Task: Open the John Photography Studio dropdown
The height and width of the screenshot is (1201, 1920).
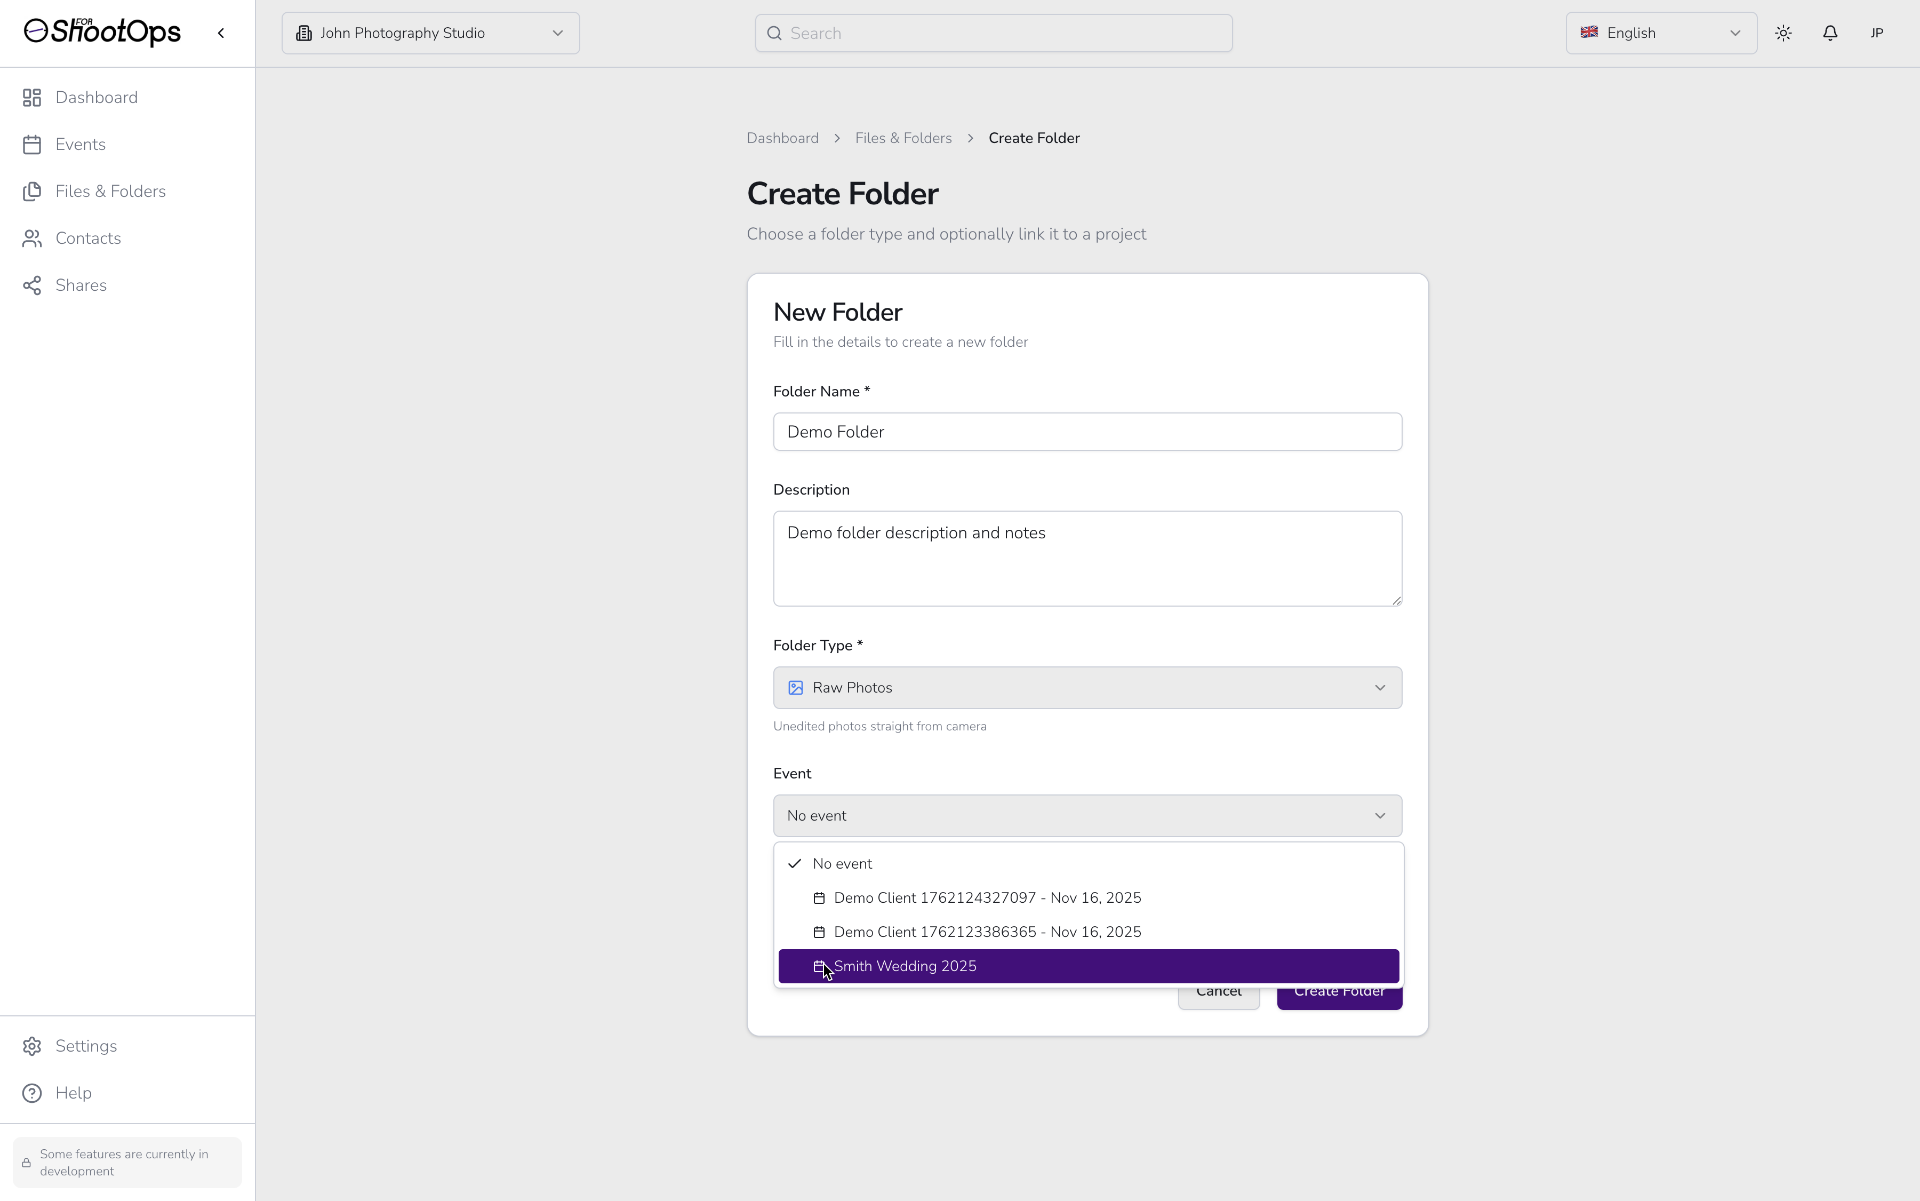Action: 430,33
